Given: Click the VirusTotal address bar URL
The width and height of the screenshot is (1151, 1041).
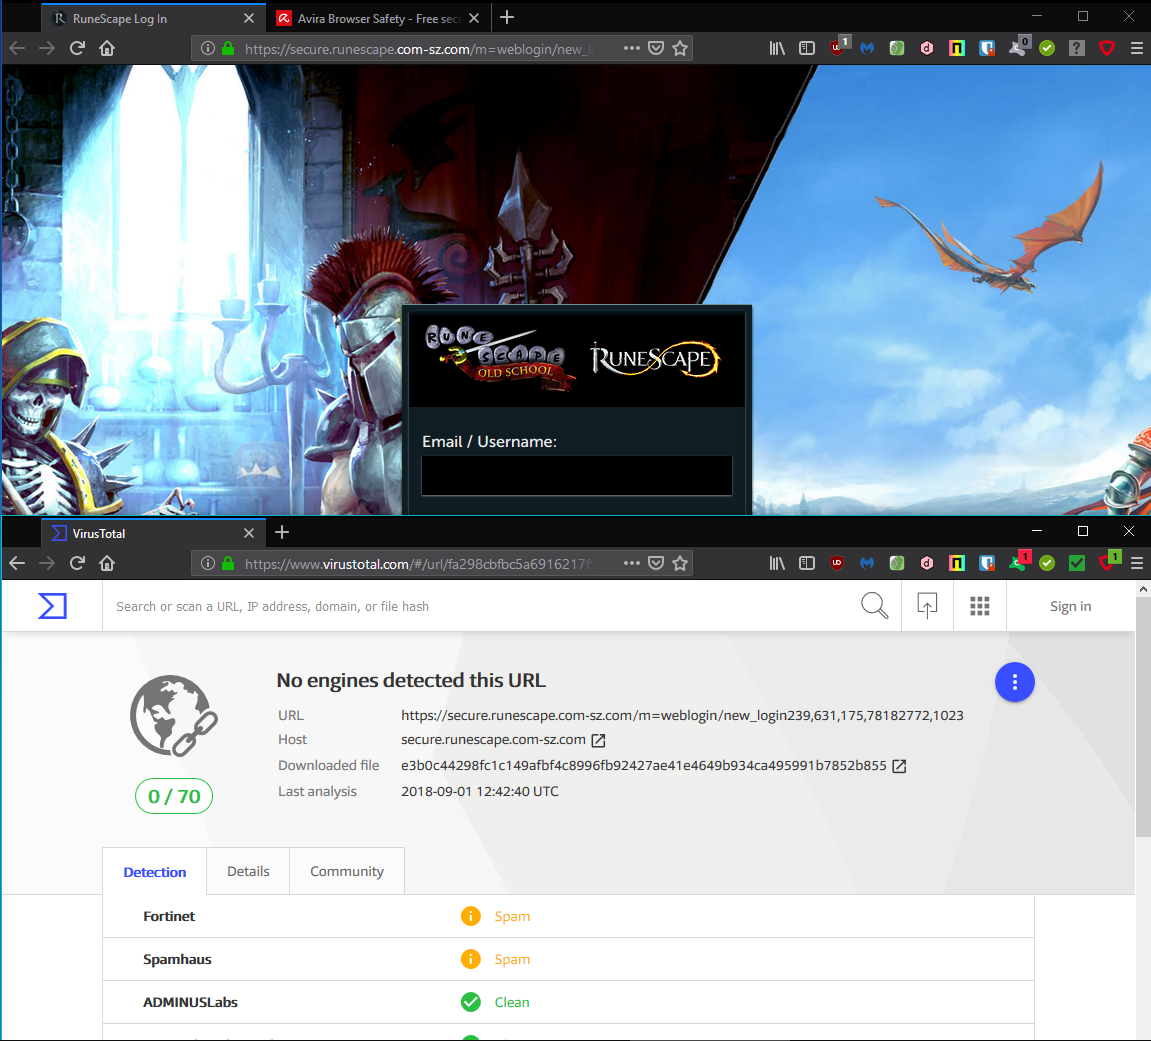Looking at the screenshot, I should (x=418, y=564).
